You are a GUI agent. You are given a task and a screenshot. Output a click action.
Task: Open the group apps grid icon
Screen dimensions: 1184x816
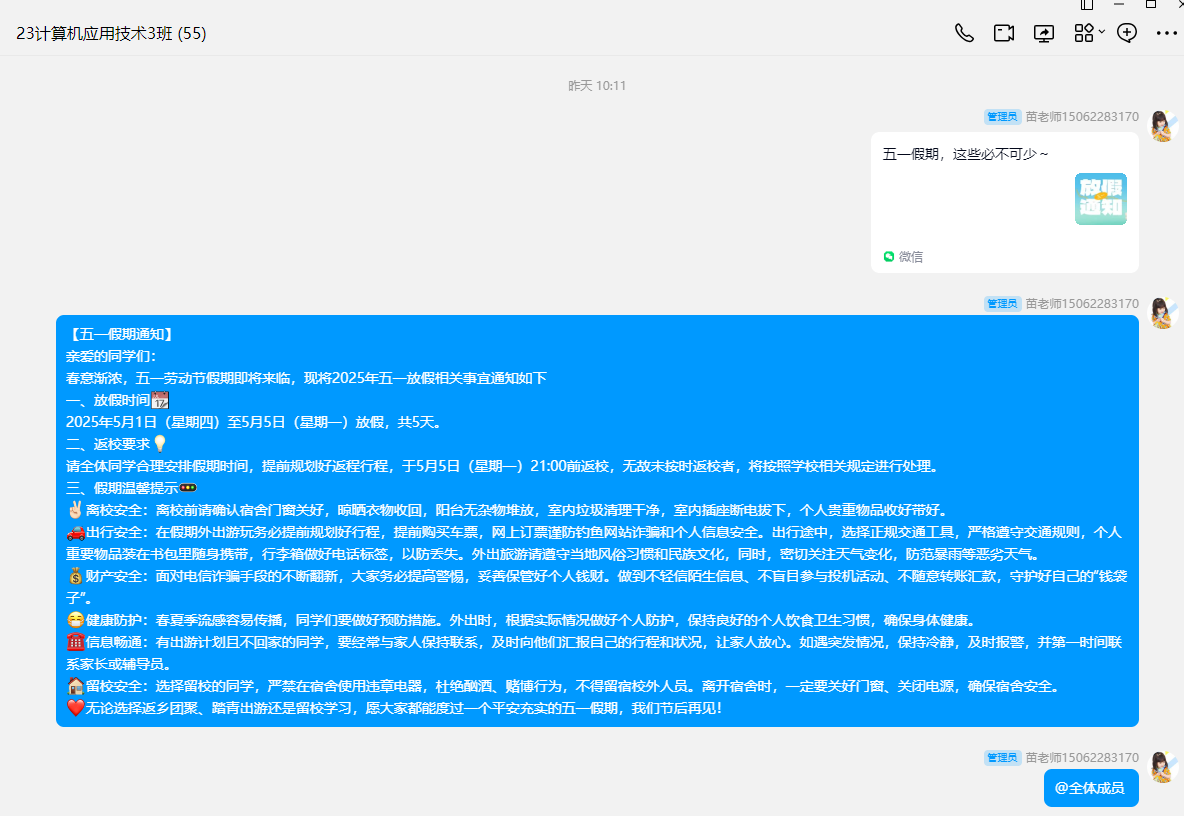point(1084,33)
